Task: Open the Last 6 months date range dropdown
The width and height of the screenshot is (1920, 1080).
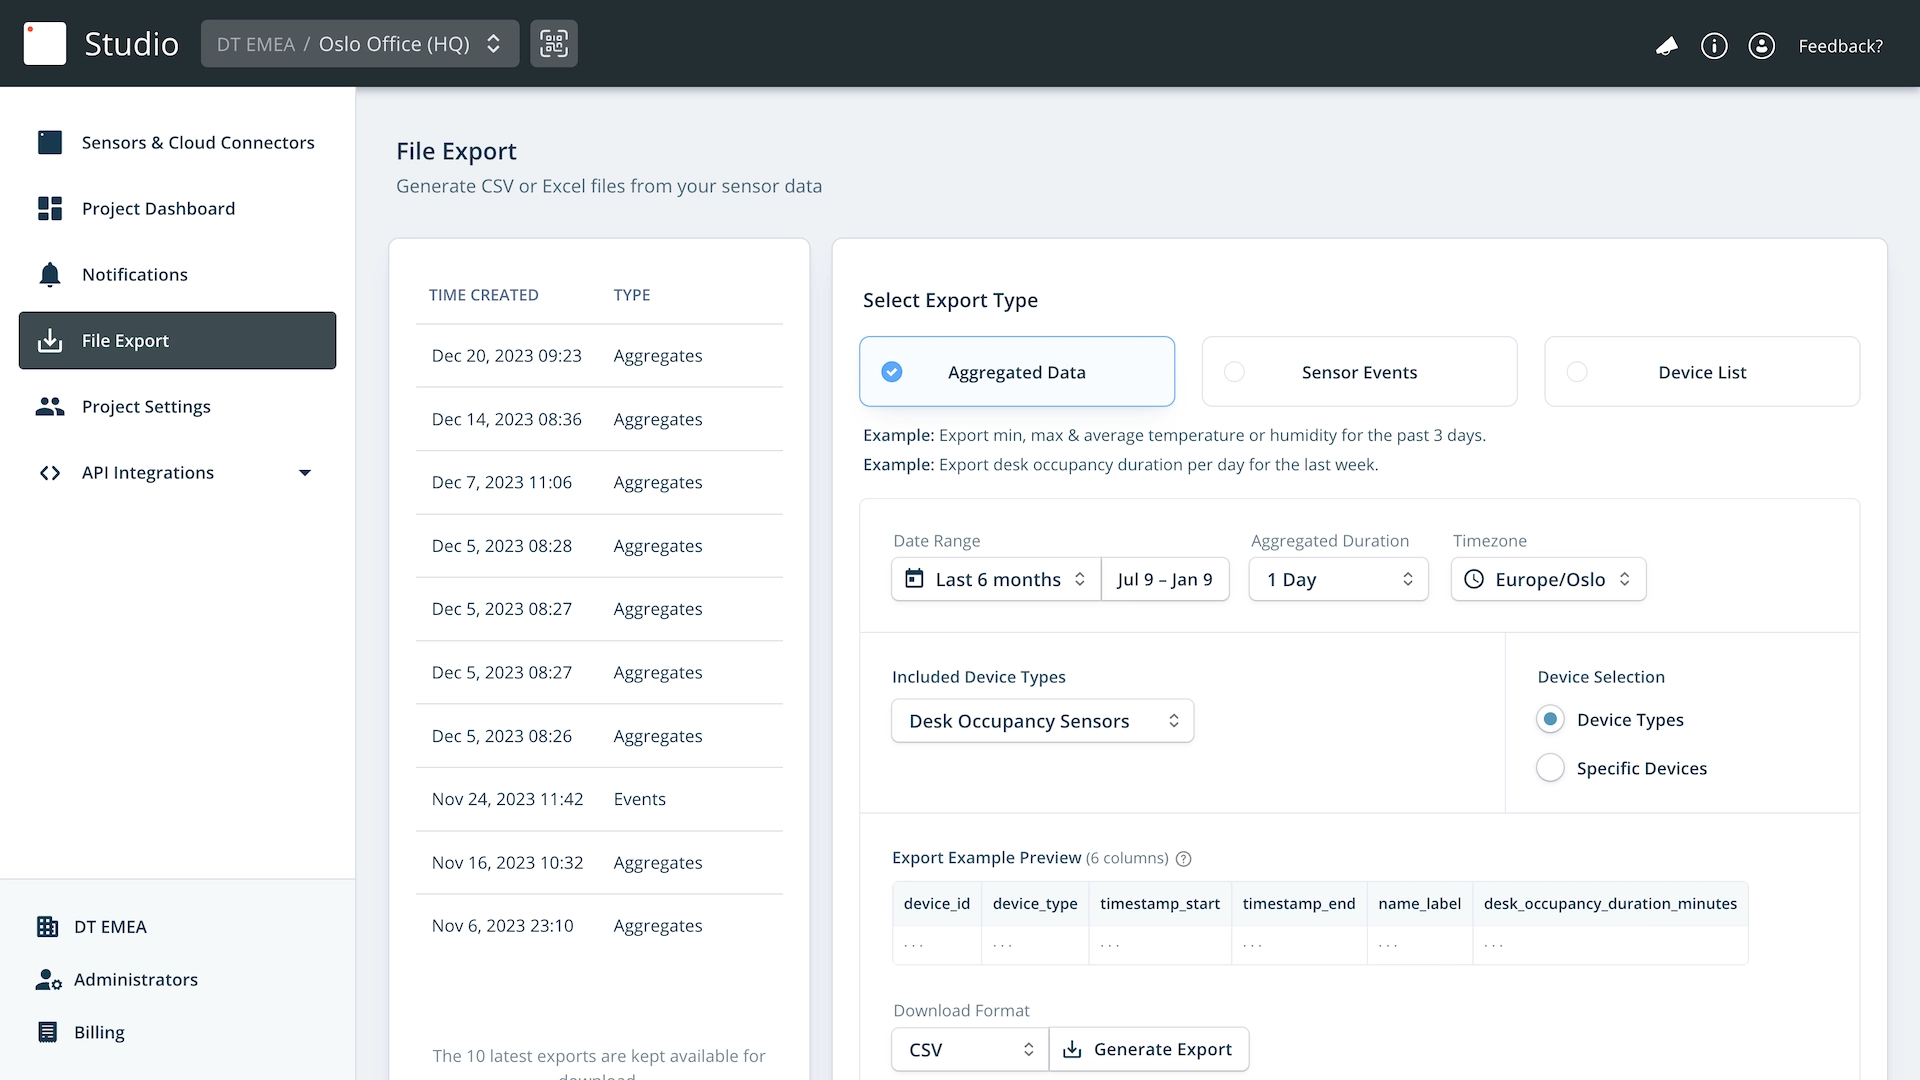Action: coord(996,579)
